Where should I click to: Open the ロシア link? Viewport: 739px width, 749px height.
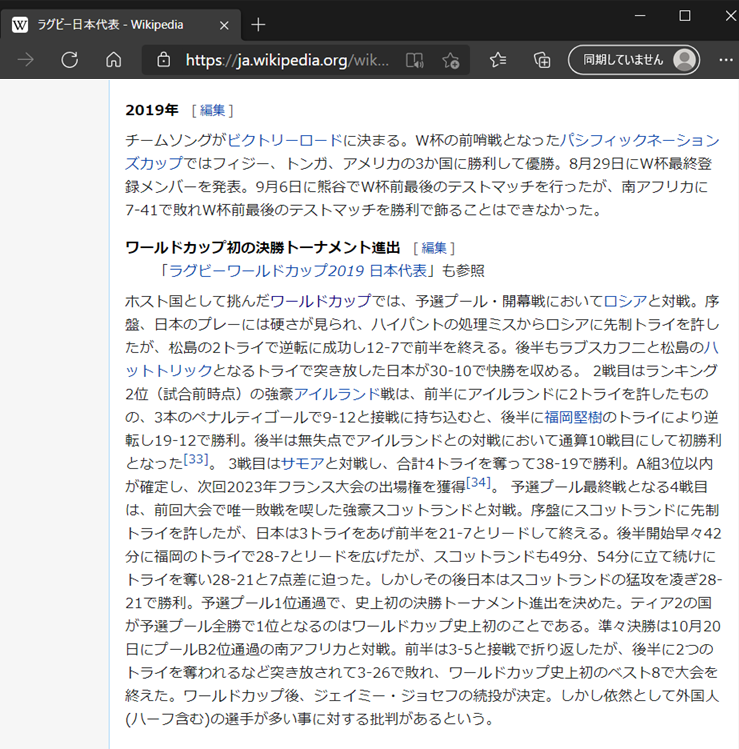pyautogui.click(x=625, y=301)
